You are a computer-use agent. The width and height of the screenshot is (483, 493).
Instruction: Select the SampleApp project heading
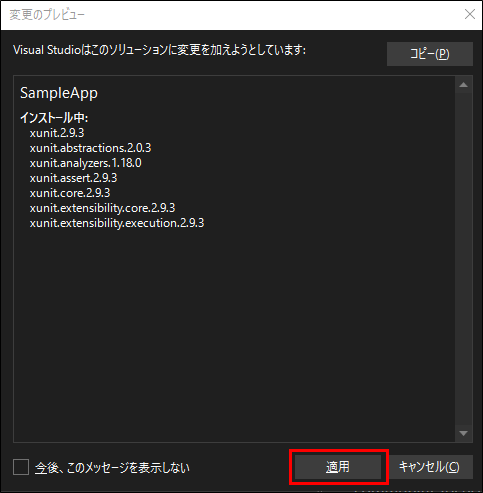59,93
